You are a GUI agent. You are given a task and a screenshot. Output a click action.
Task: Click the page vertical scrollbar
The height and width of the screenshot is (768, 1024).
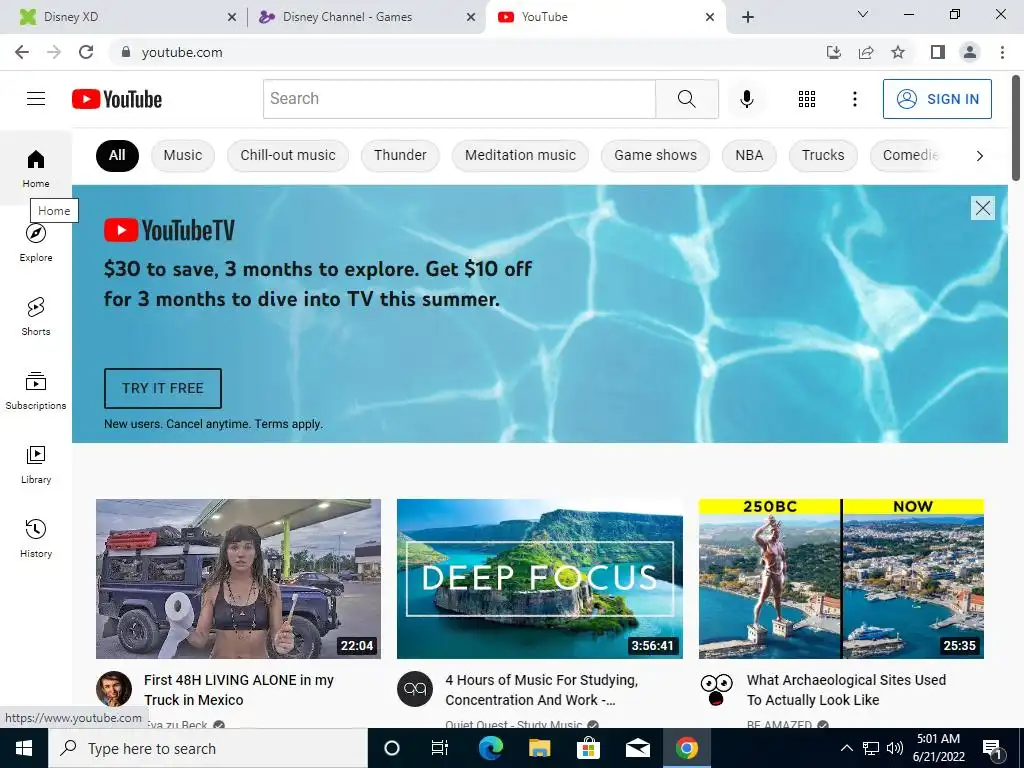point(1016,128)
